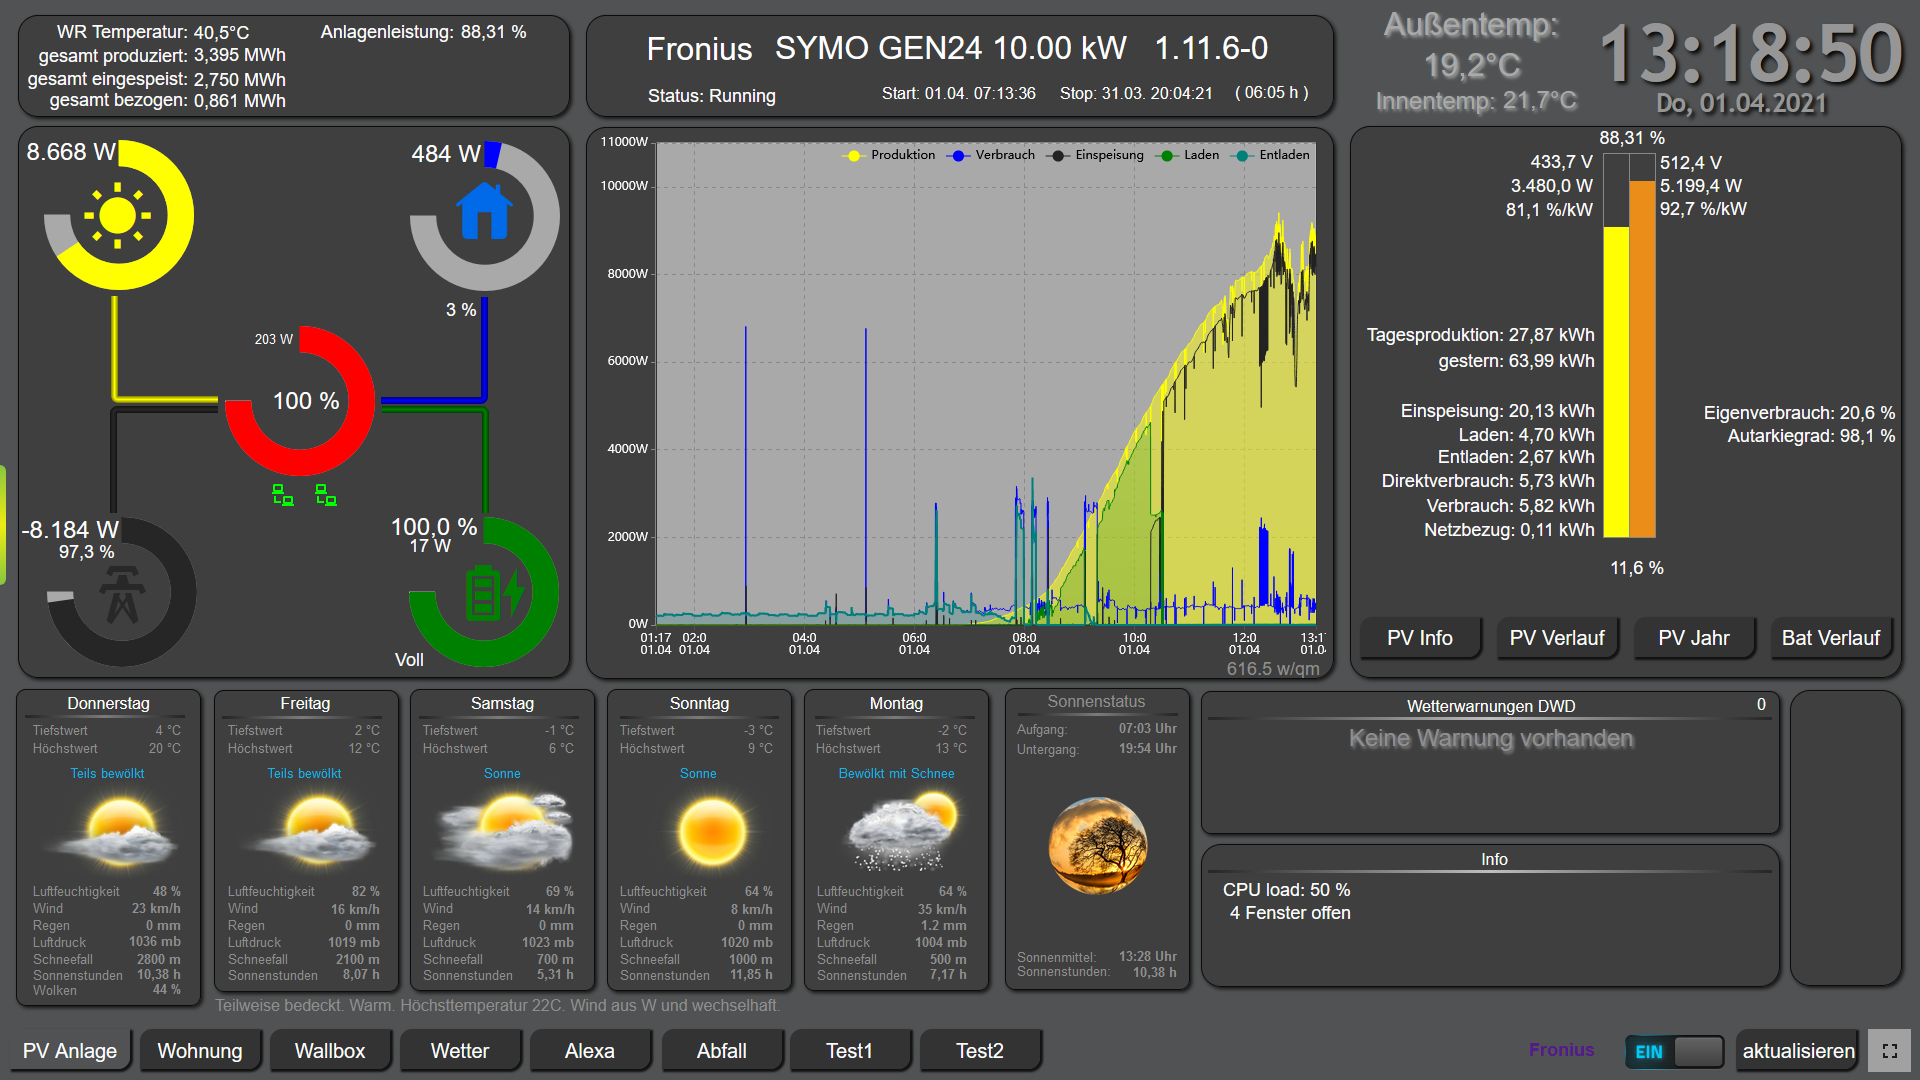This screenshot has width=1920, height=1080.
Task: Open the Abfall tab
Action: (722, 1051)
